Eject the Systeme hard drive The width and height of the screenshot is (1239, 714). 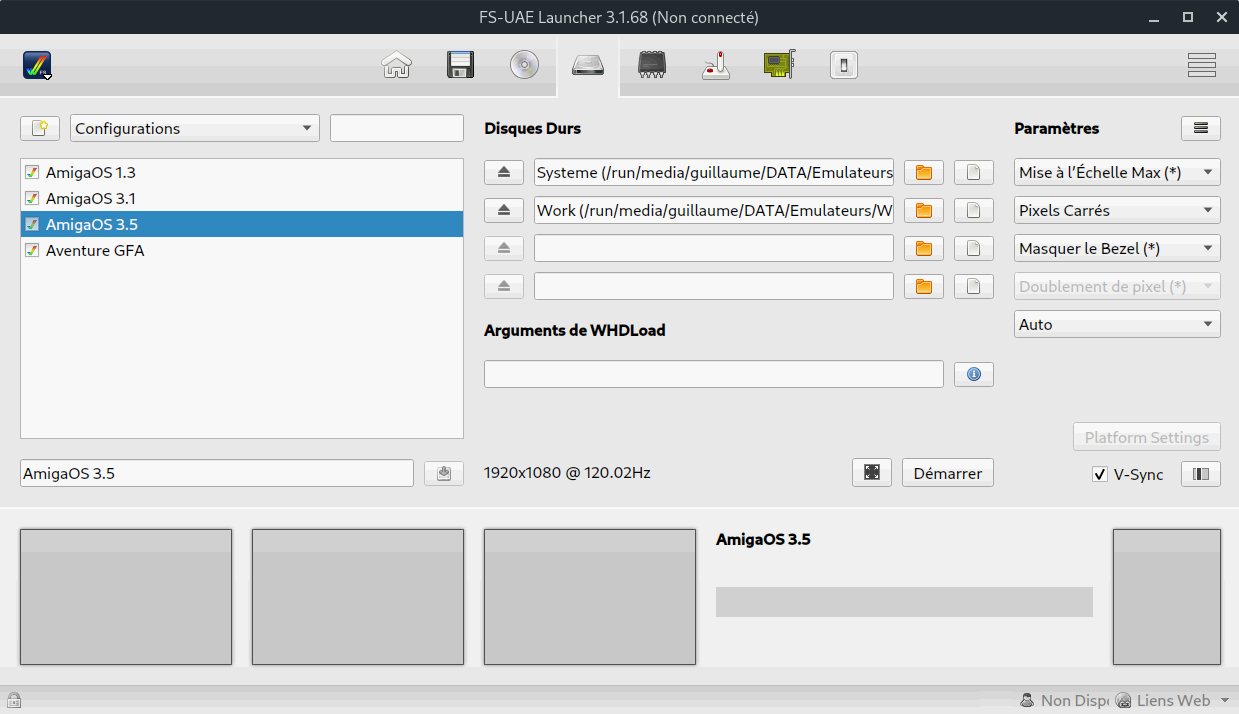pyautogui.click(x=504, y=172)
